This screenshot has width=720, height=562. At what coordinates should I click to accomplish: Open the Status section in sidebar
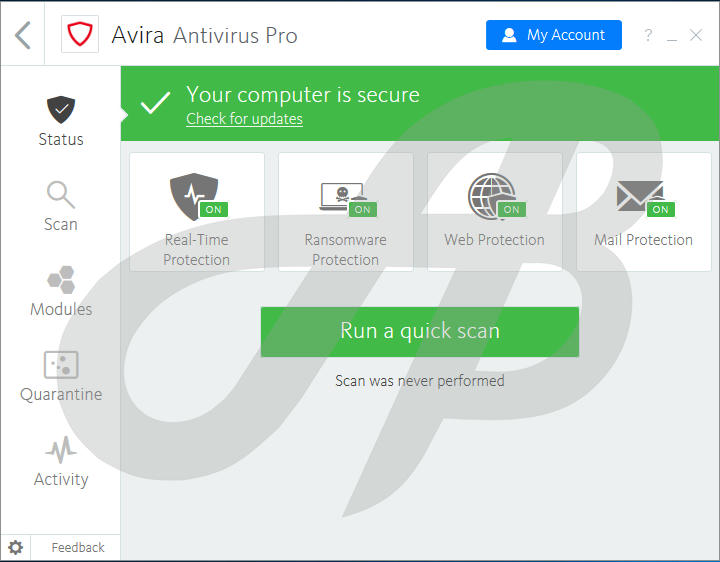[x=61, y=121]
